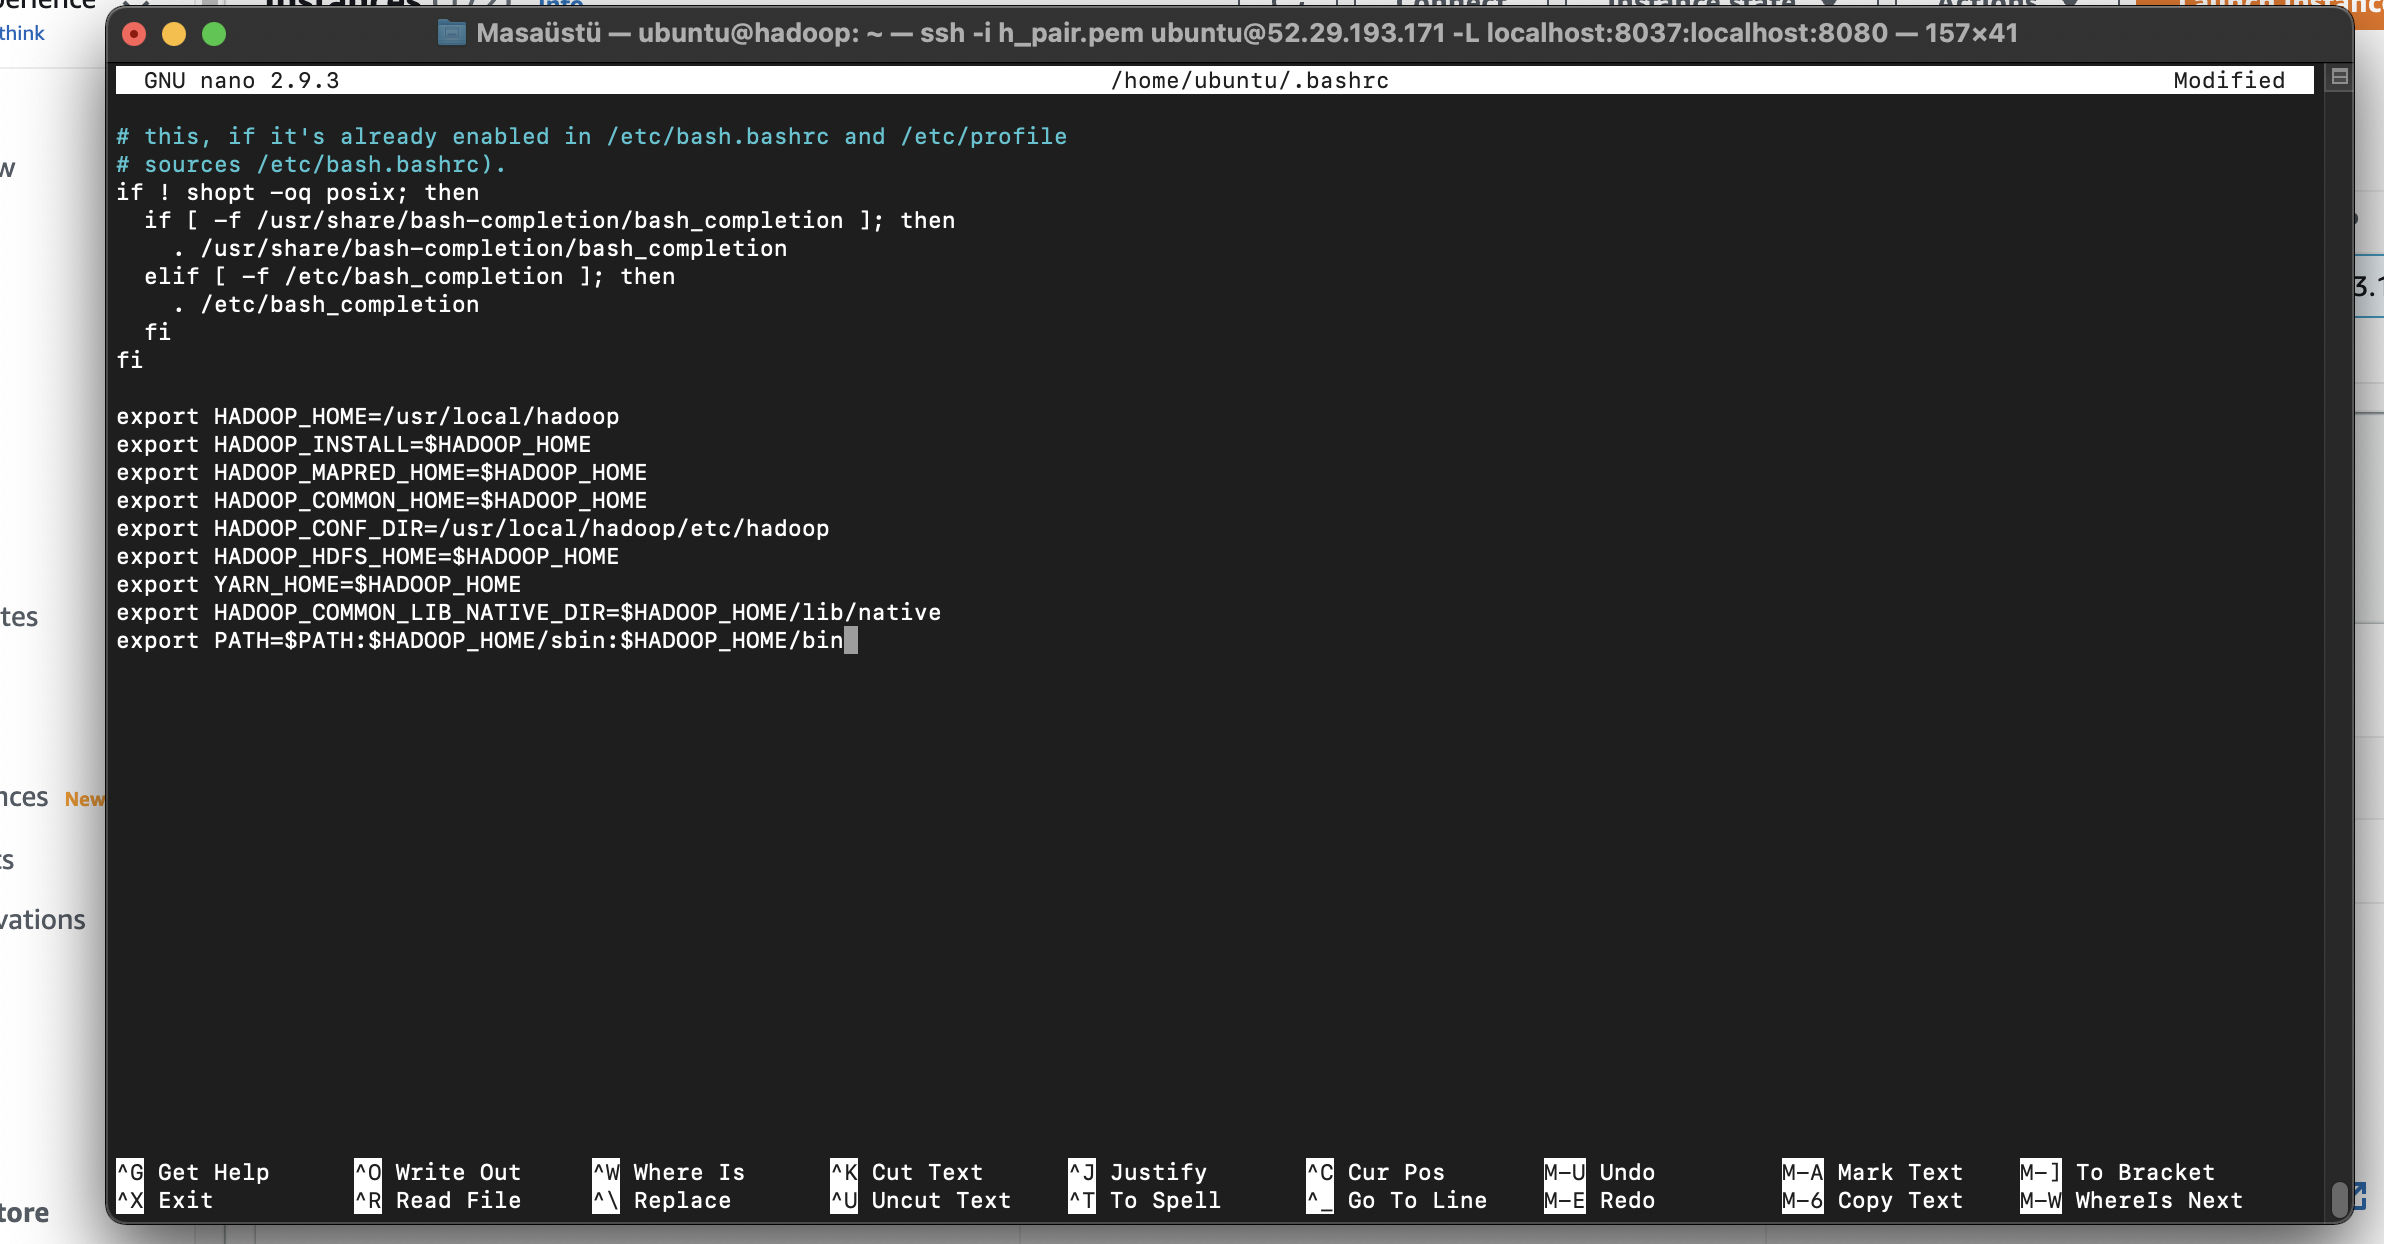Screen dimensions: 2384x1244
Task: Close the terminal window with red button
Action: pyautogui.click(x=134, y=34)
